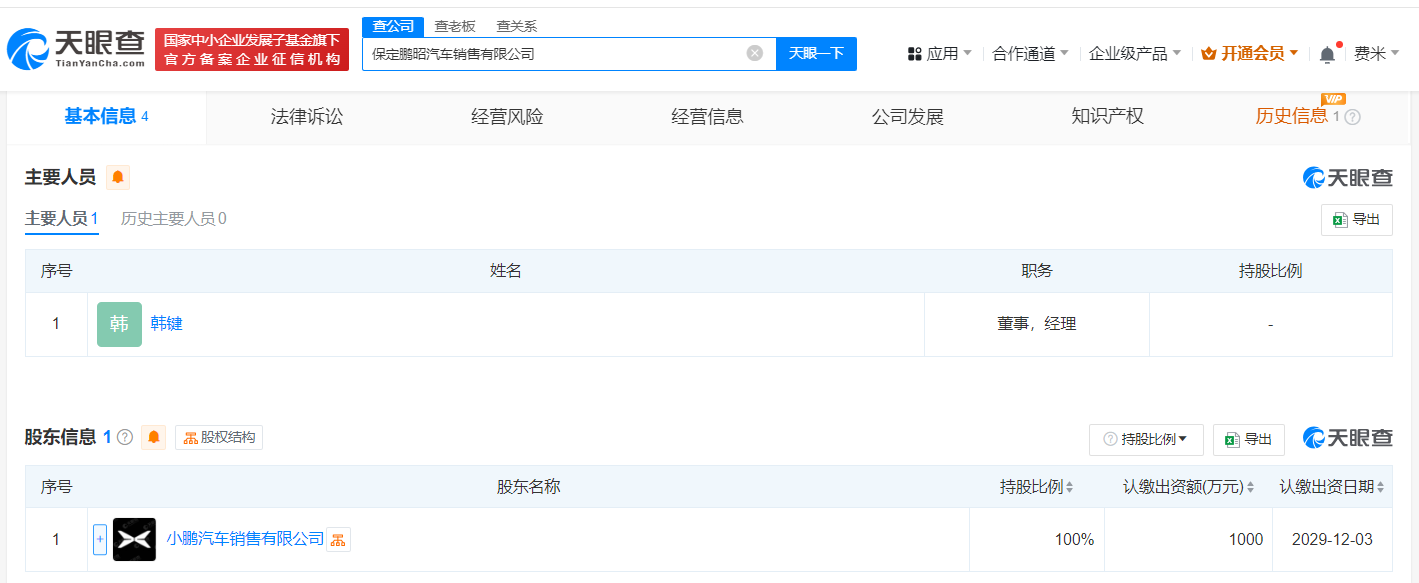Image resolution: width=1419 pixels, height=583 pixels.
Task: Click the 职务 column header
Action: [1037, 271]
